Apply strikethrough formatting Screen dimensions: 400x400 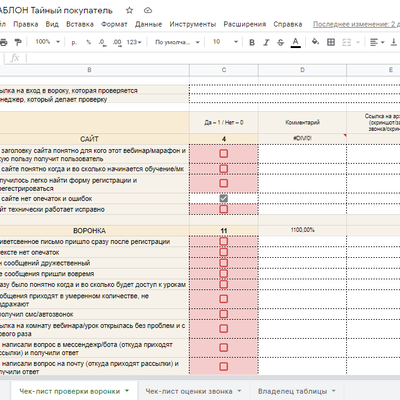(280, 42)
